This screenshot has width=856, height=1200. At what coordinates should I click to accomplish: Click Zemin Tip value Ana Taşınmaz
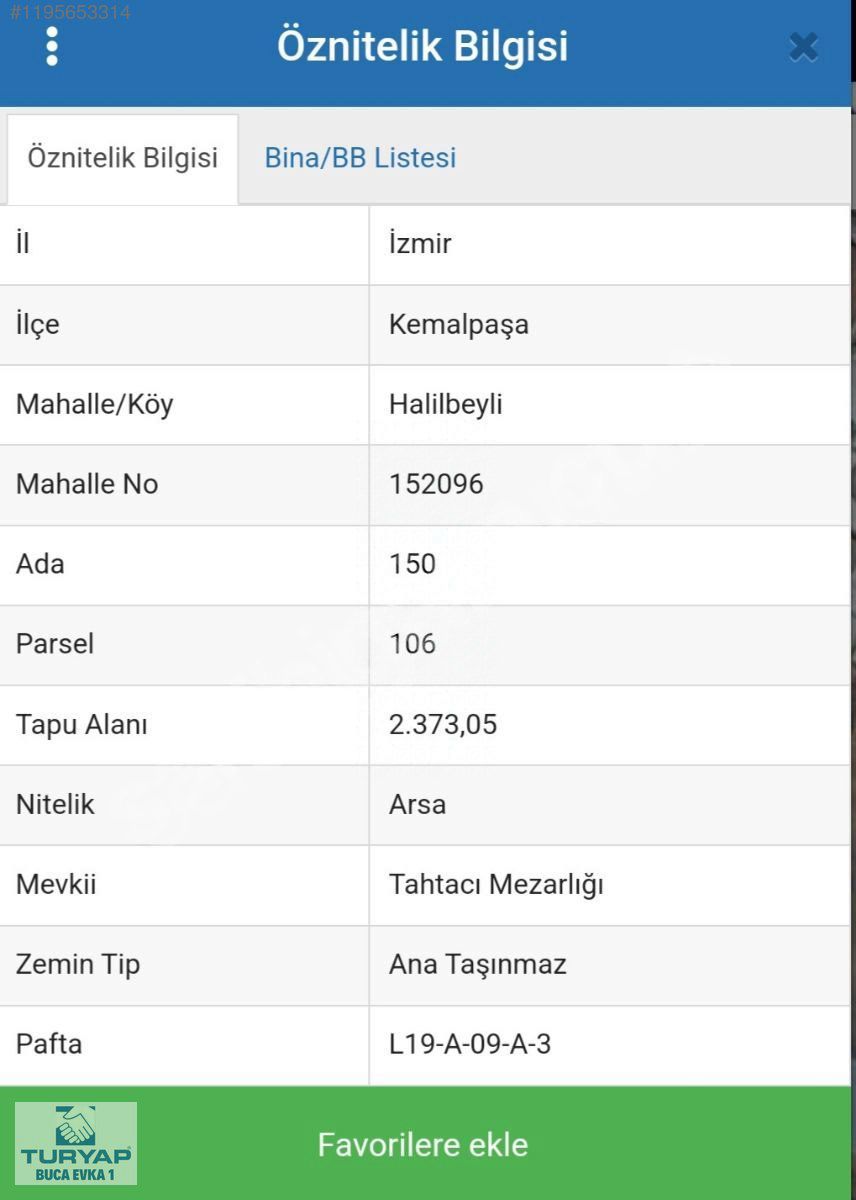[x=478, y=965]
